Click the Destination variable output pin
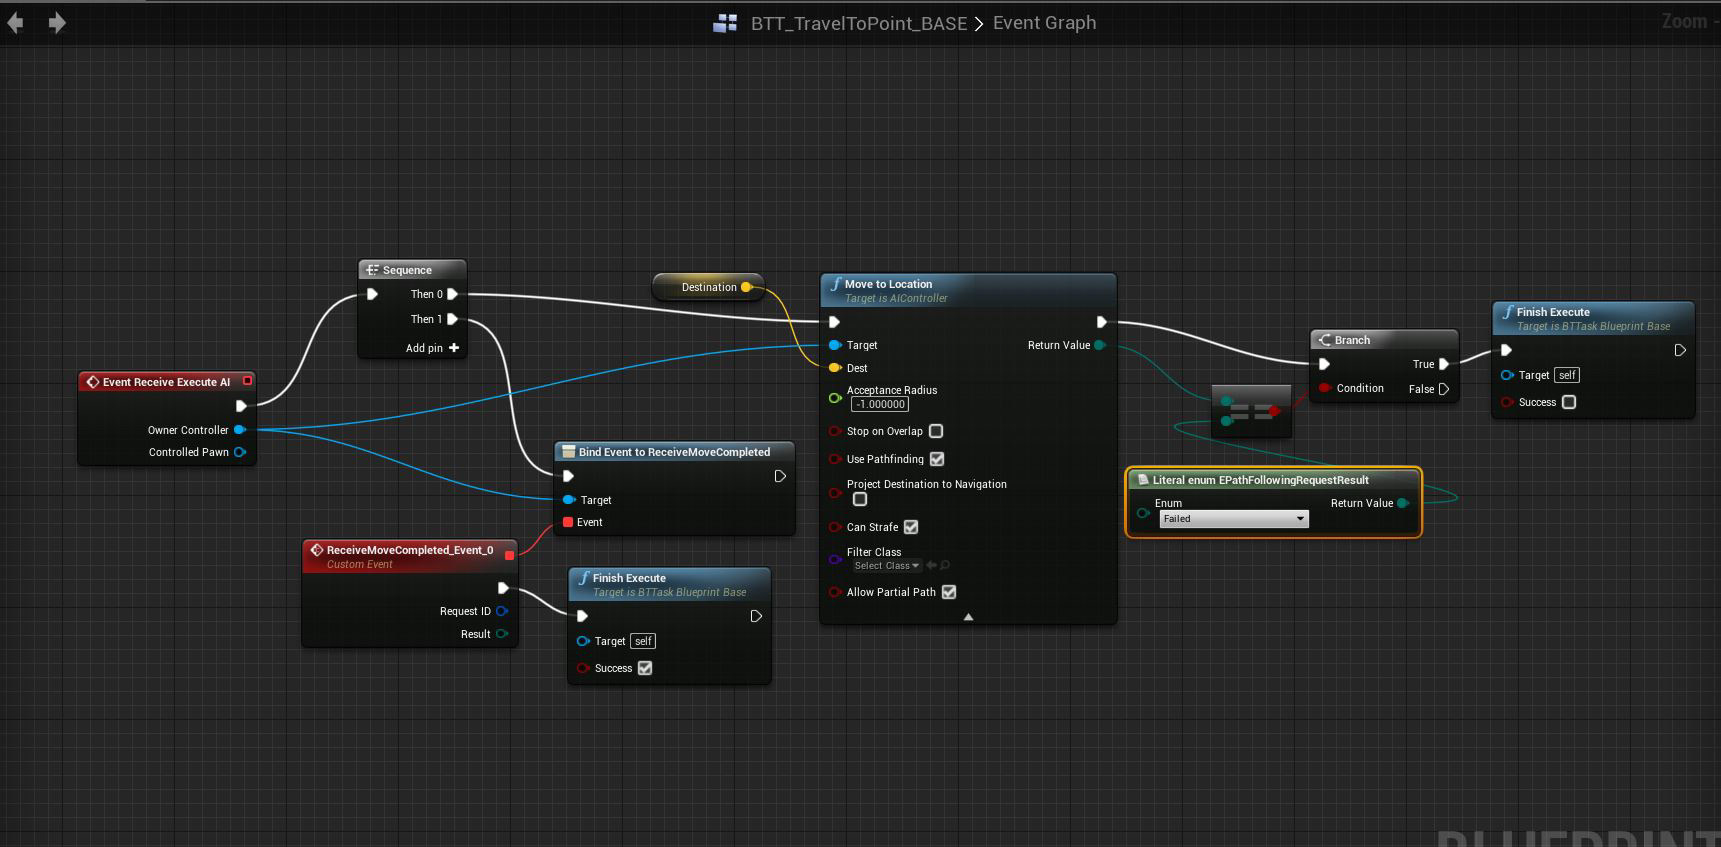1721x847 pixels. 746,287
